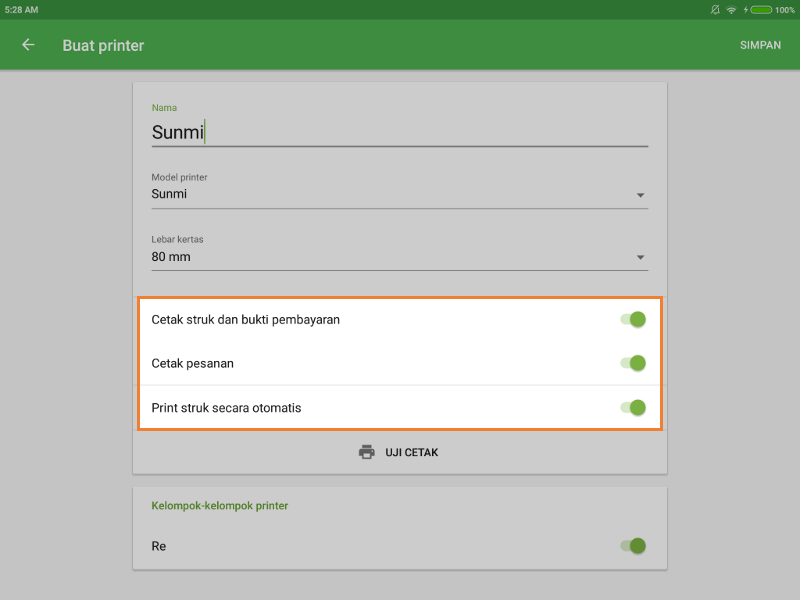800x600 pixels.
Task: Toggle Print struk secara otomatis off
Action: (x=633, y=408)
